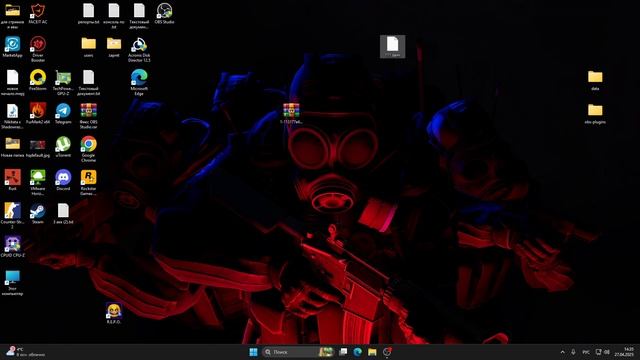Launch OBS Studio from the desktop
The height and width of the screenshot is (360, 640).
click(x=164, y=13)
